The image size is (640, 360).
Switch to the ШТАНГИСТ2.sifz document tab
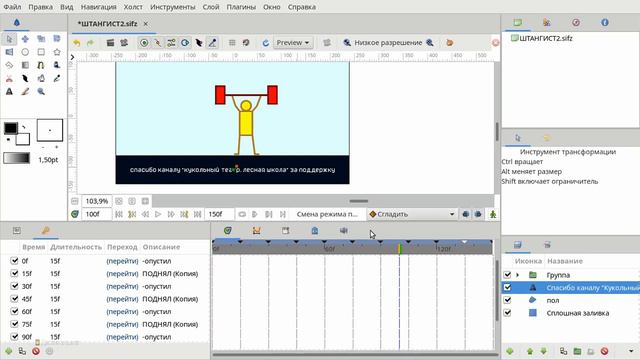coord(107,24)
